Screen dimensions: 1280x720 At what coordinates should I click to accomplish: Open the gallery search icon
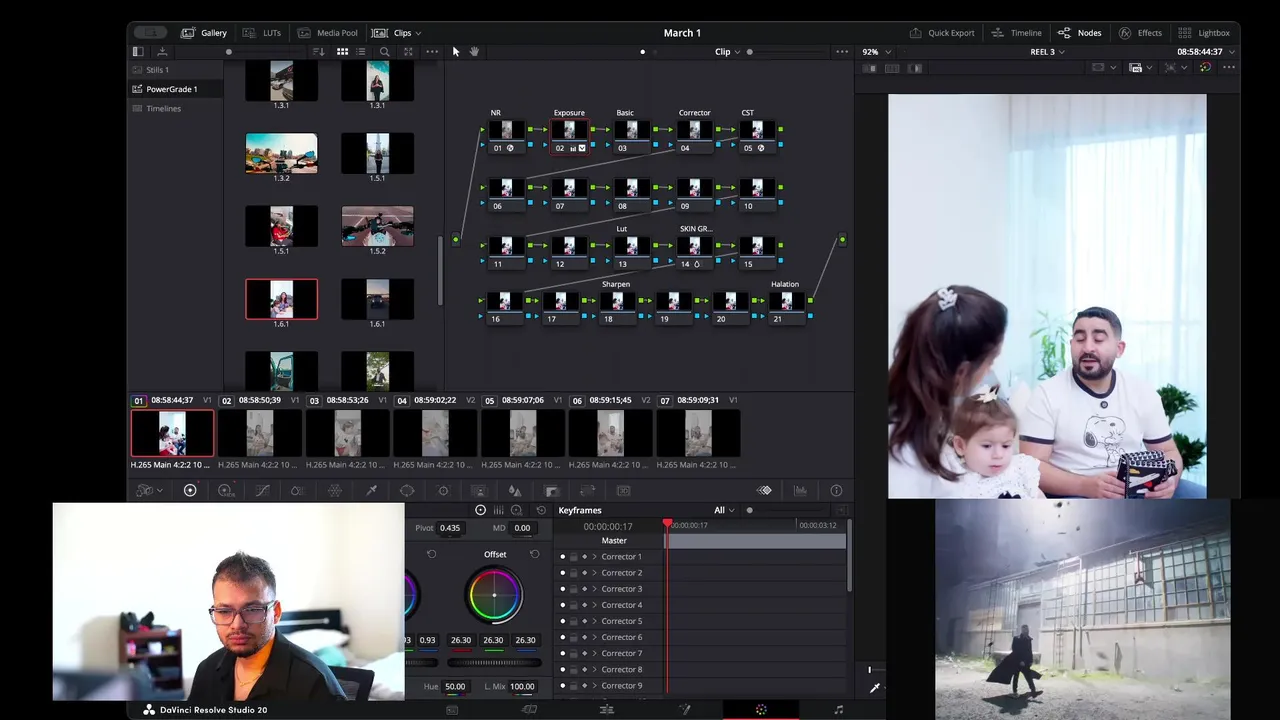tap(385, 52)
